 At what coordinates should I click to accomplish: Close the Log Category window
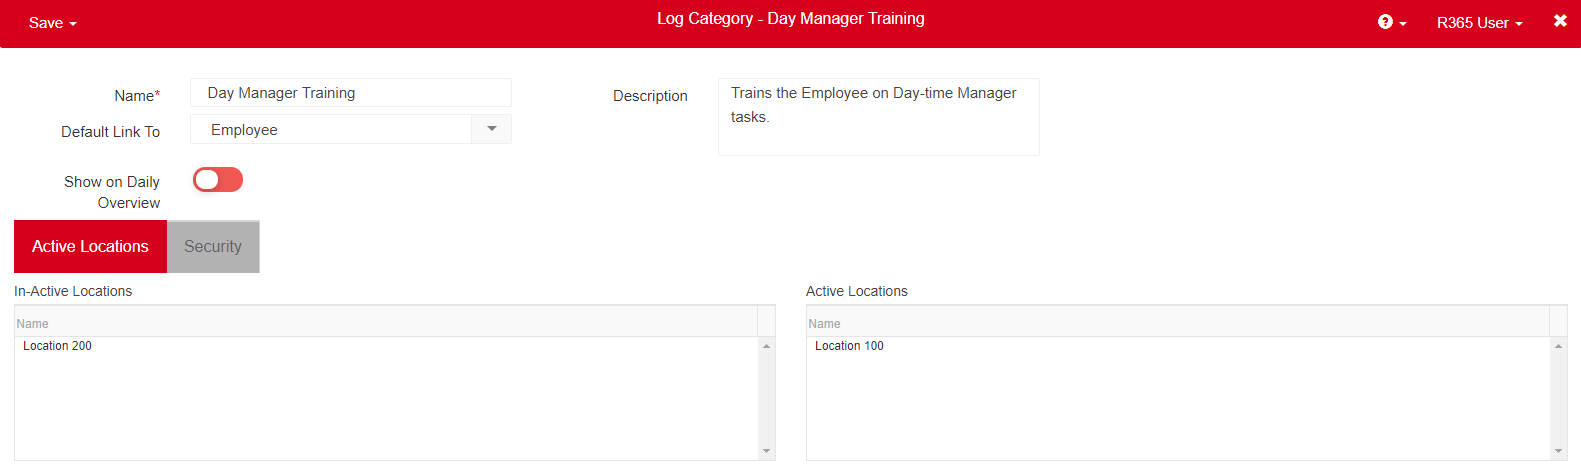1560,21
